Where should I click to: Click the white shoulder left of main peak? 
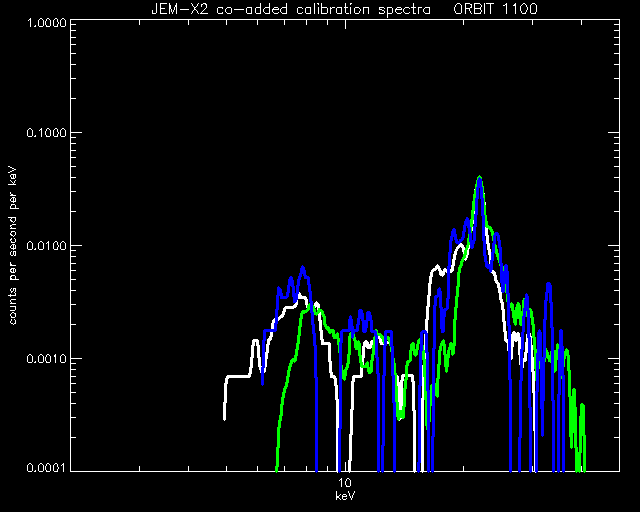pos(436,267)
